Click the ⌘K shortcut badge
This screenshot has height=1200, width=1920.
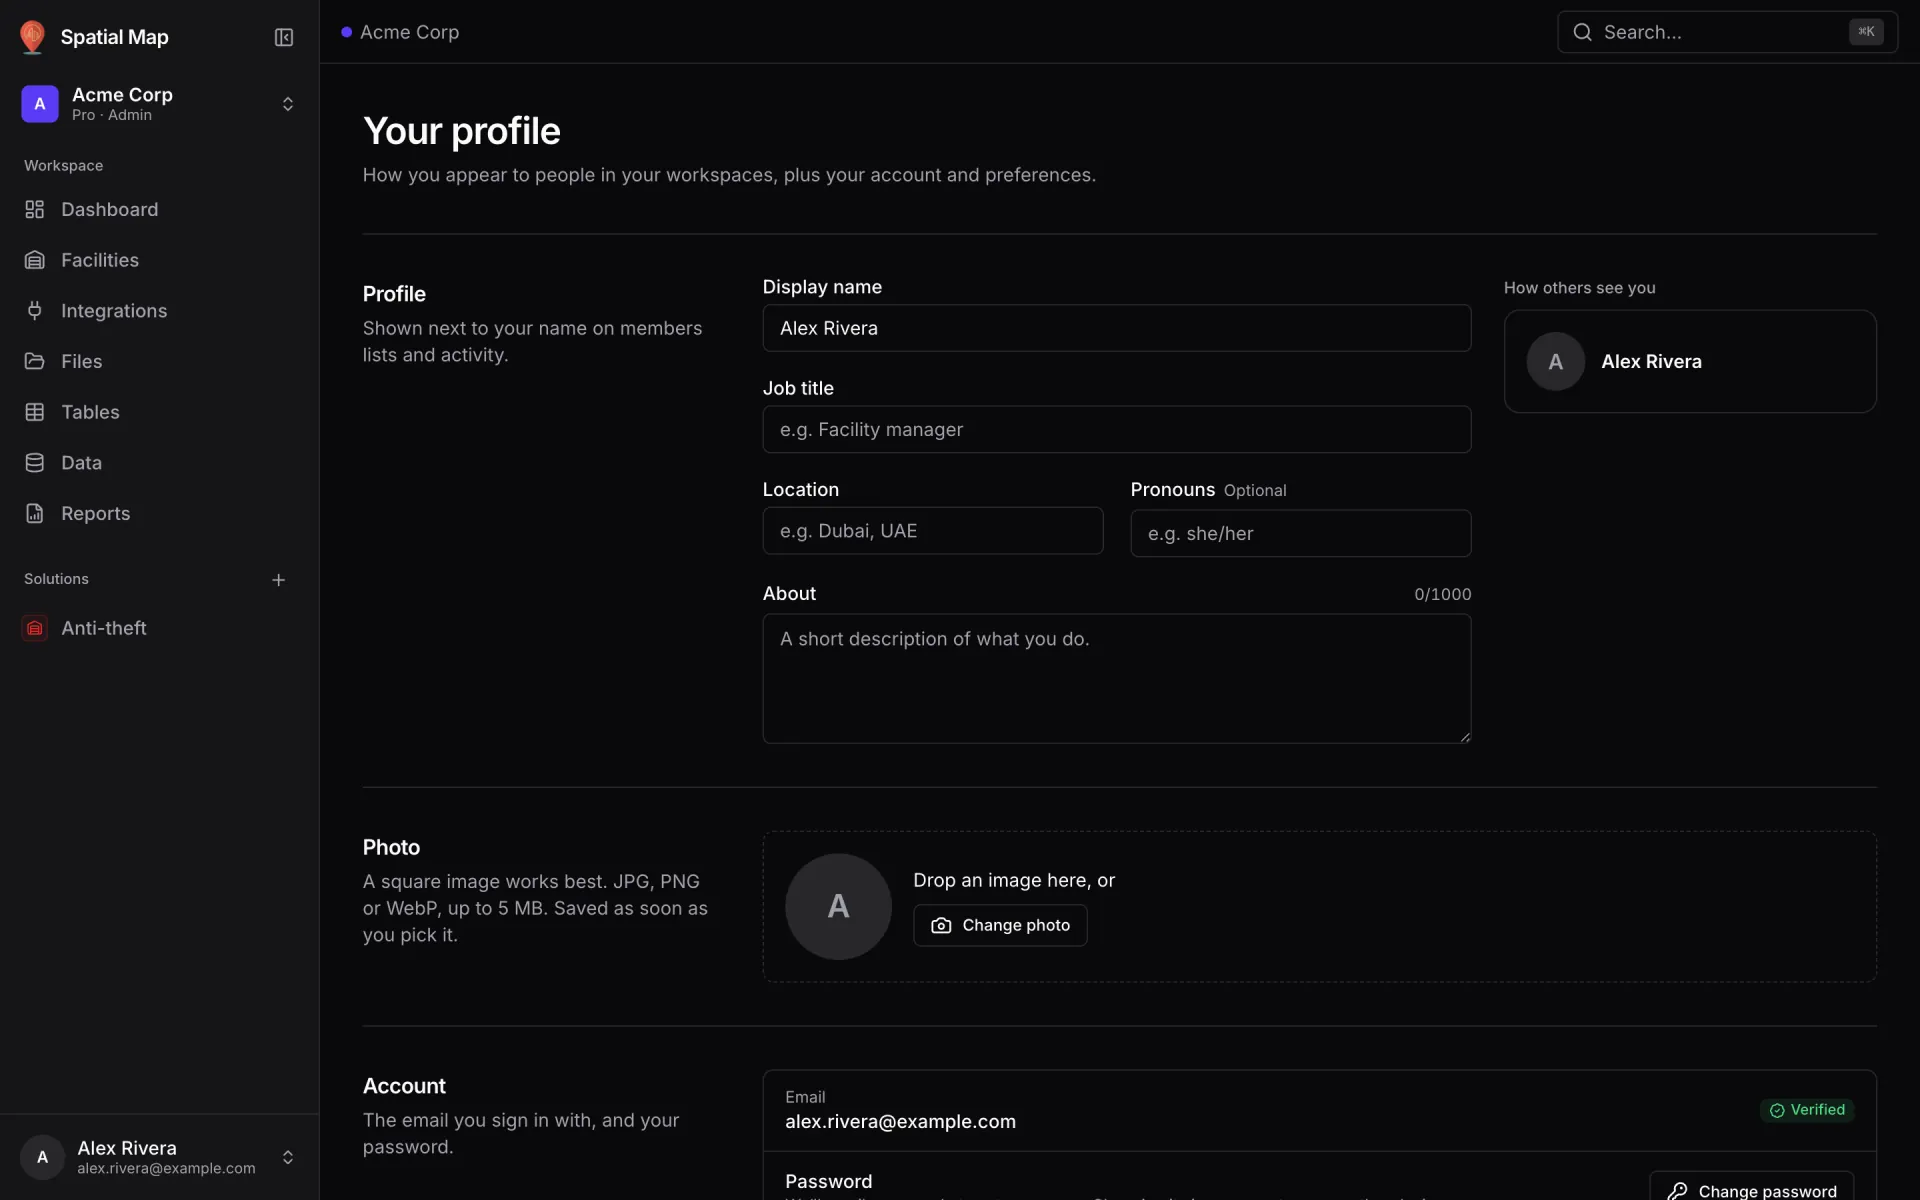pyautogui.click(x=1866, y=32)
